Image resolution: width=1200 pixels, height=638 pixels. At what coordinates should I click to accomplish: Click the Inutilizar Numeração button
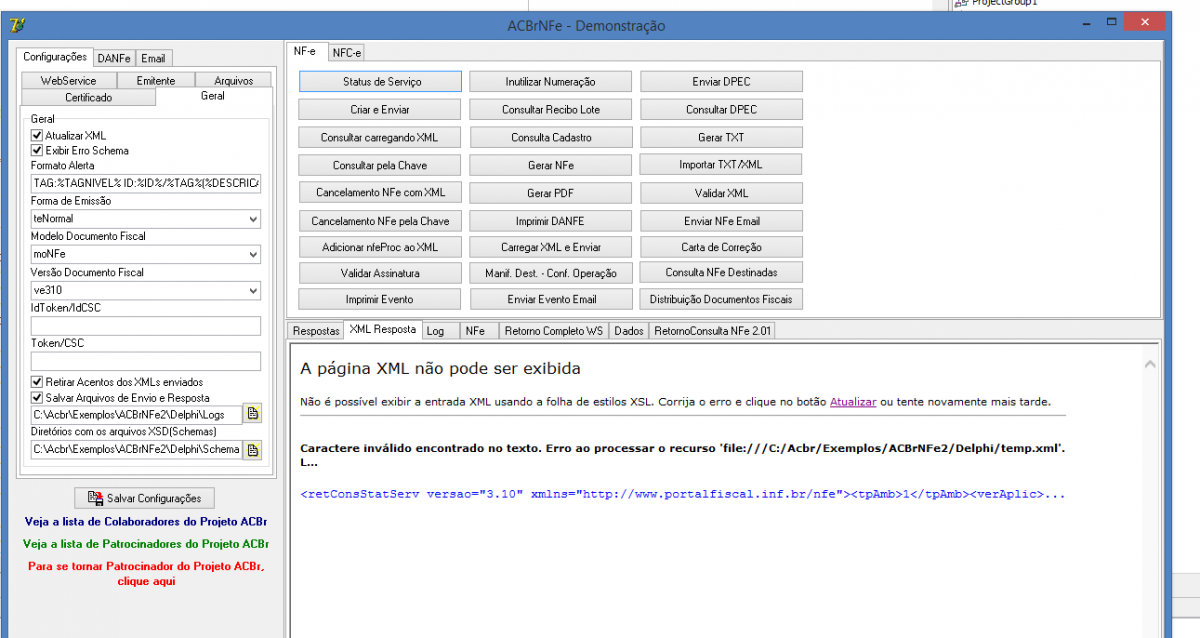[x=551, y=81]
